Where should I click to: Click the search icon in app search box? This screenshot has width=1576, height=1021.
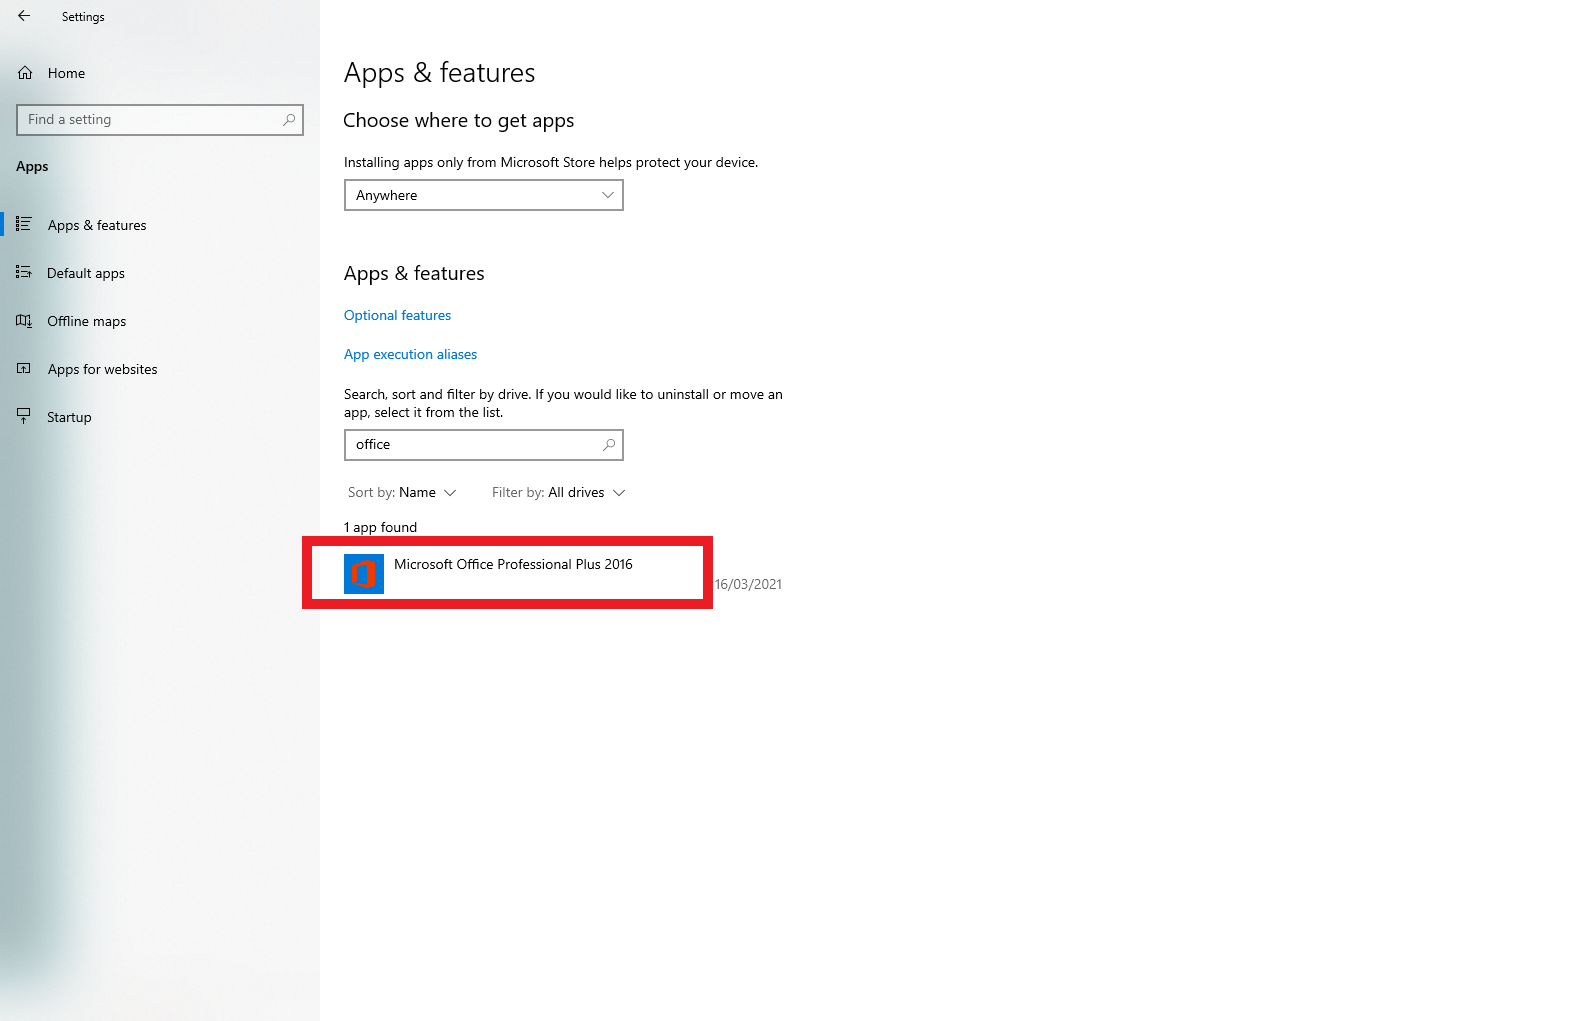click(x=609, y=445)
